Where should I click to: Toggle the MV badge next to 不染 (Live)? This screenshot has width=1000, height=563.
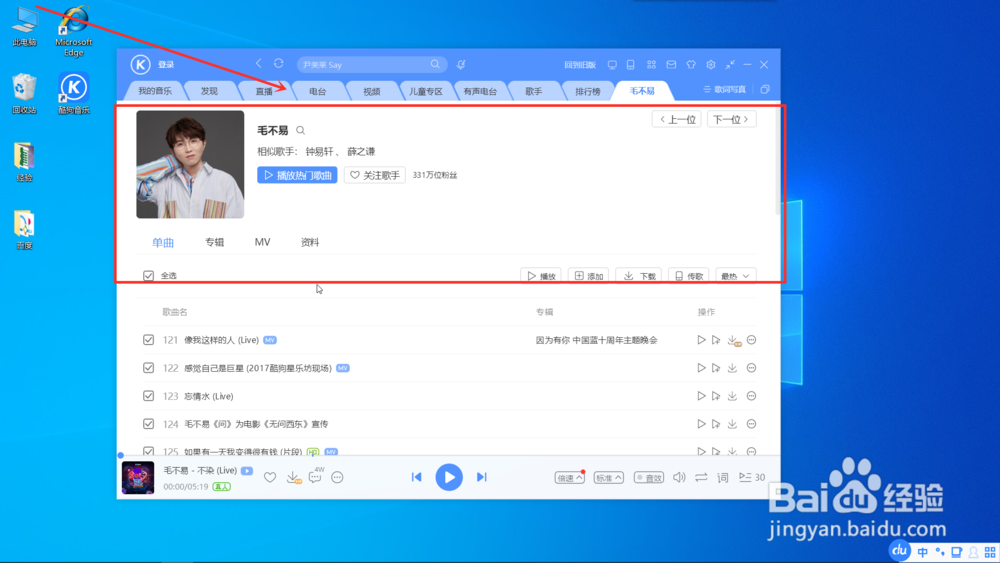pyautogui.click(x=247, y=471)
